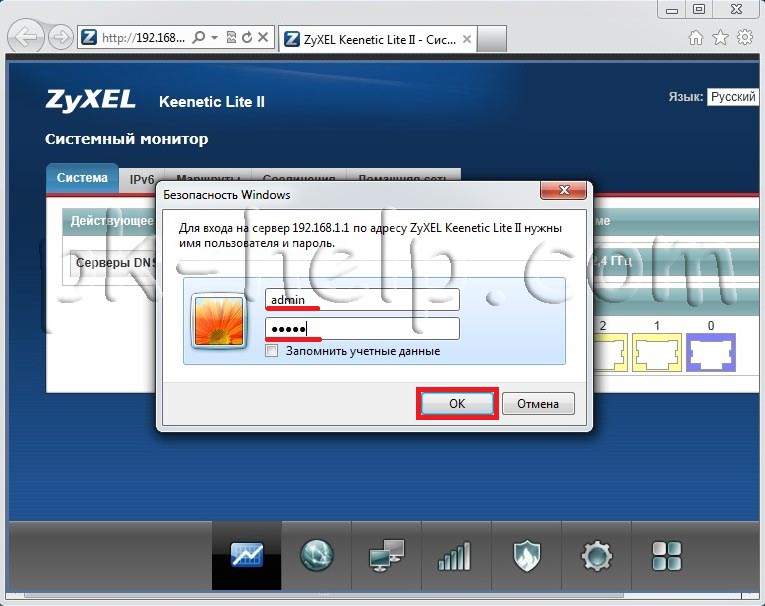This screenshot has width=765, height=606.
Task: Click the horizontal scrollbar at bottom
Action: pos(324,596)
